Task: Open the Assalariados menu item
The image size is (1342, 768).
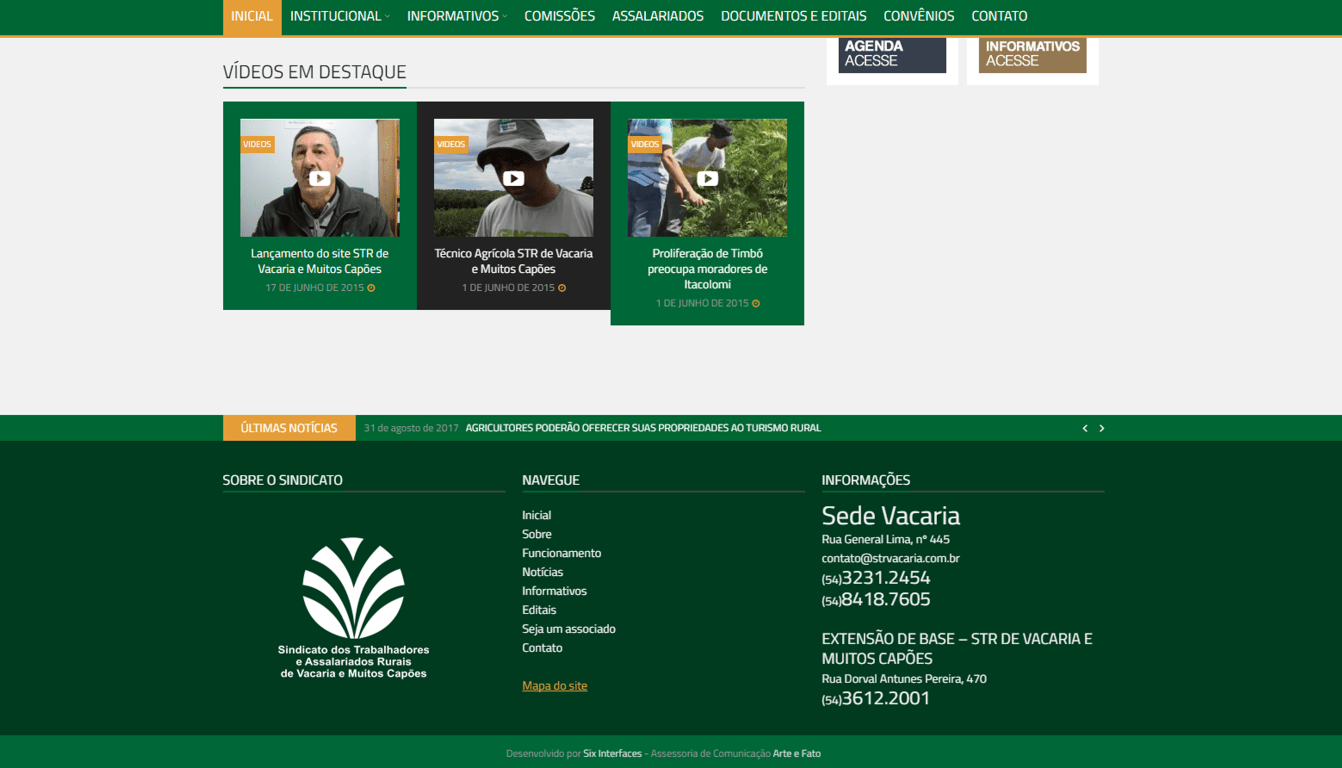Action: click(x=658, y=16)
